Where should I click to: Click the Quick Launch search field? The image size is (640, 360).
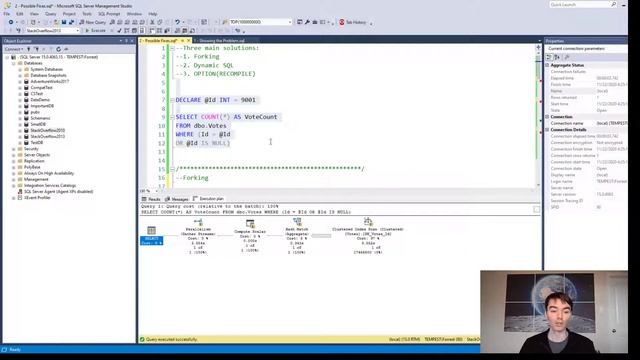[582, 4]
